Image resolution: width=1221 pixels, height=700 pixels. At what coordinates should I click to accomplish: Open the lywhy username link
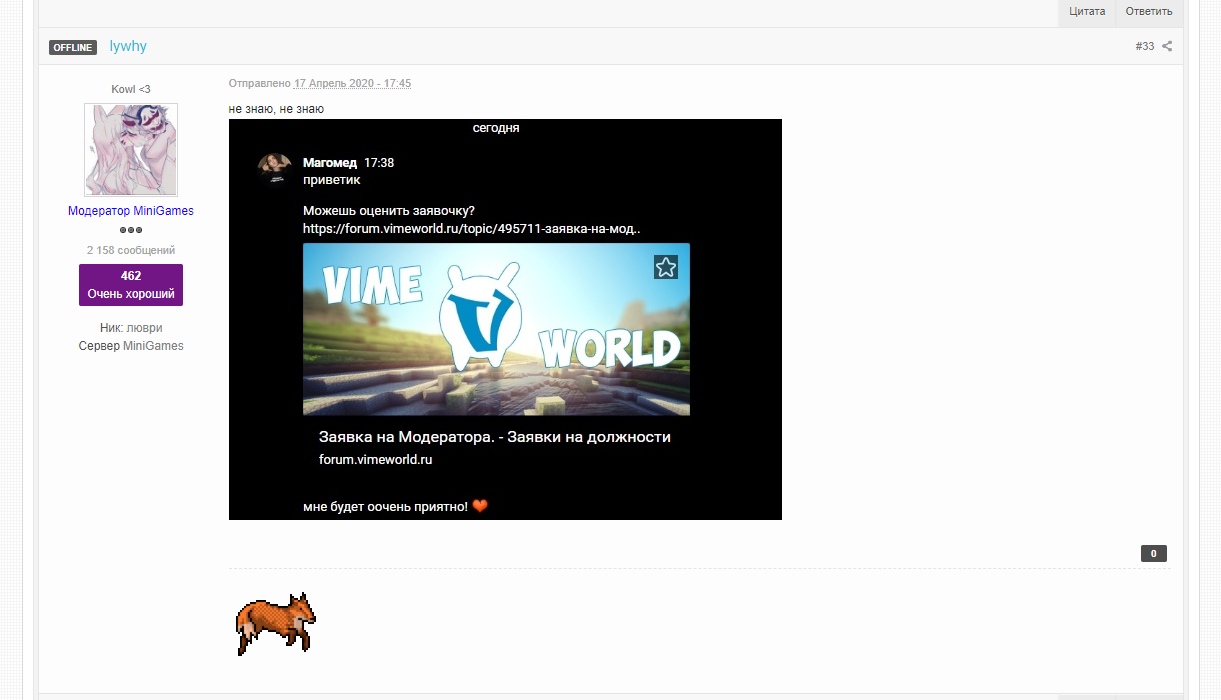[x=128, y=46]
